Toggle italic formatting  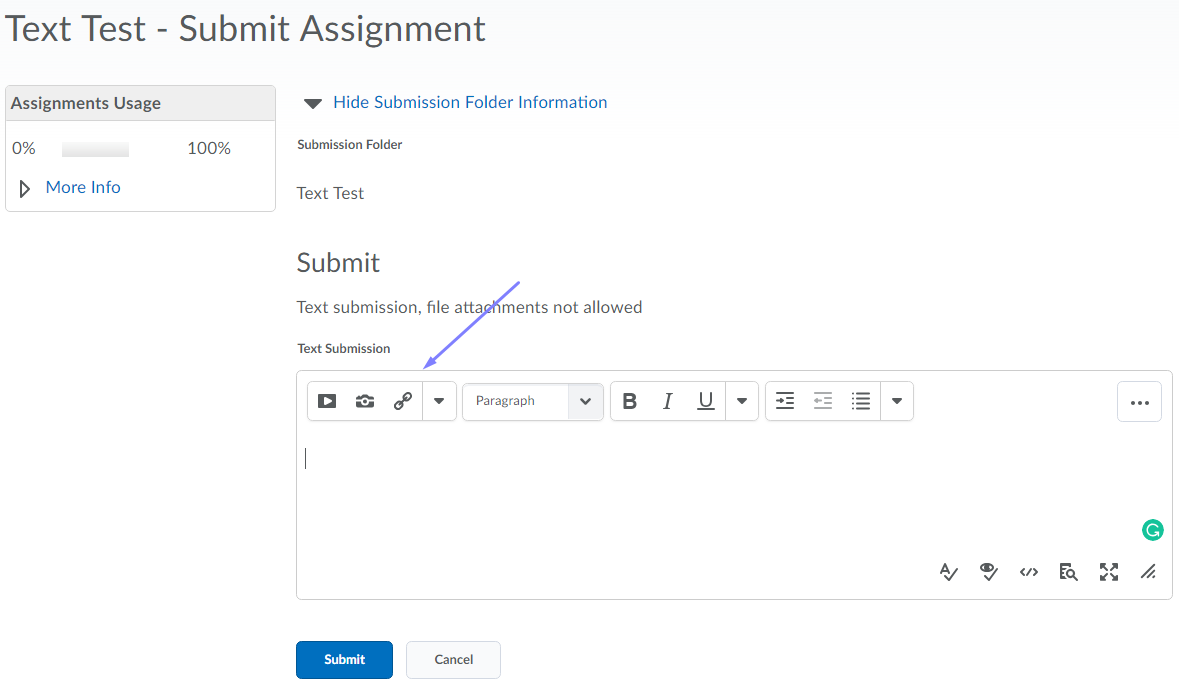click(x=667, y=401)
